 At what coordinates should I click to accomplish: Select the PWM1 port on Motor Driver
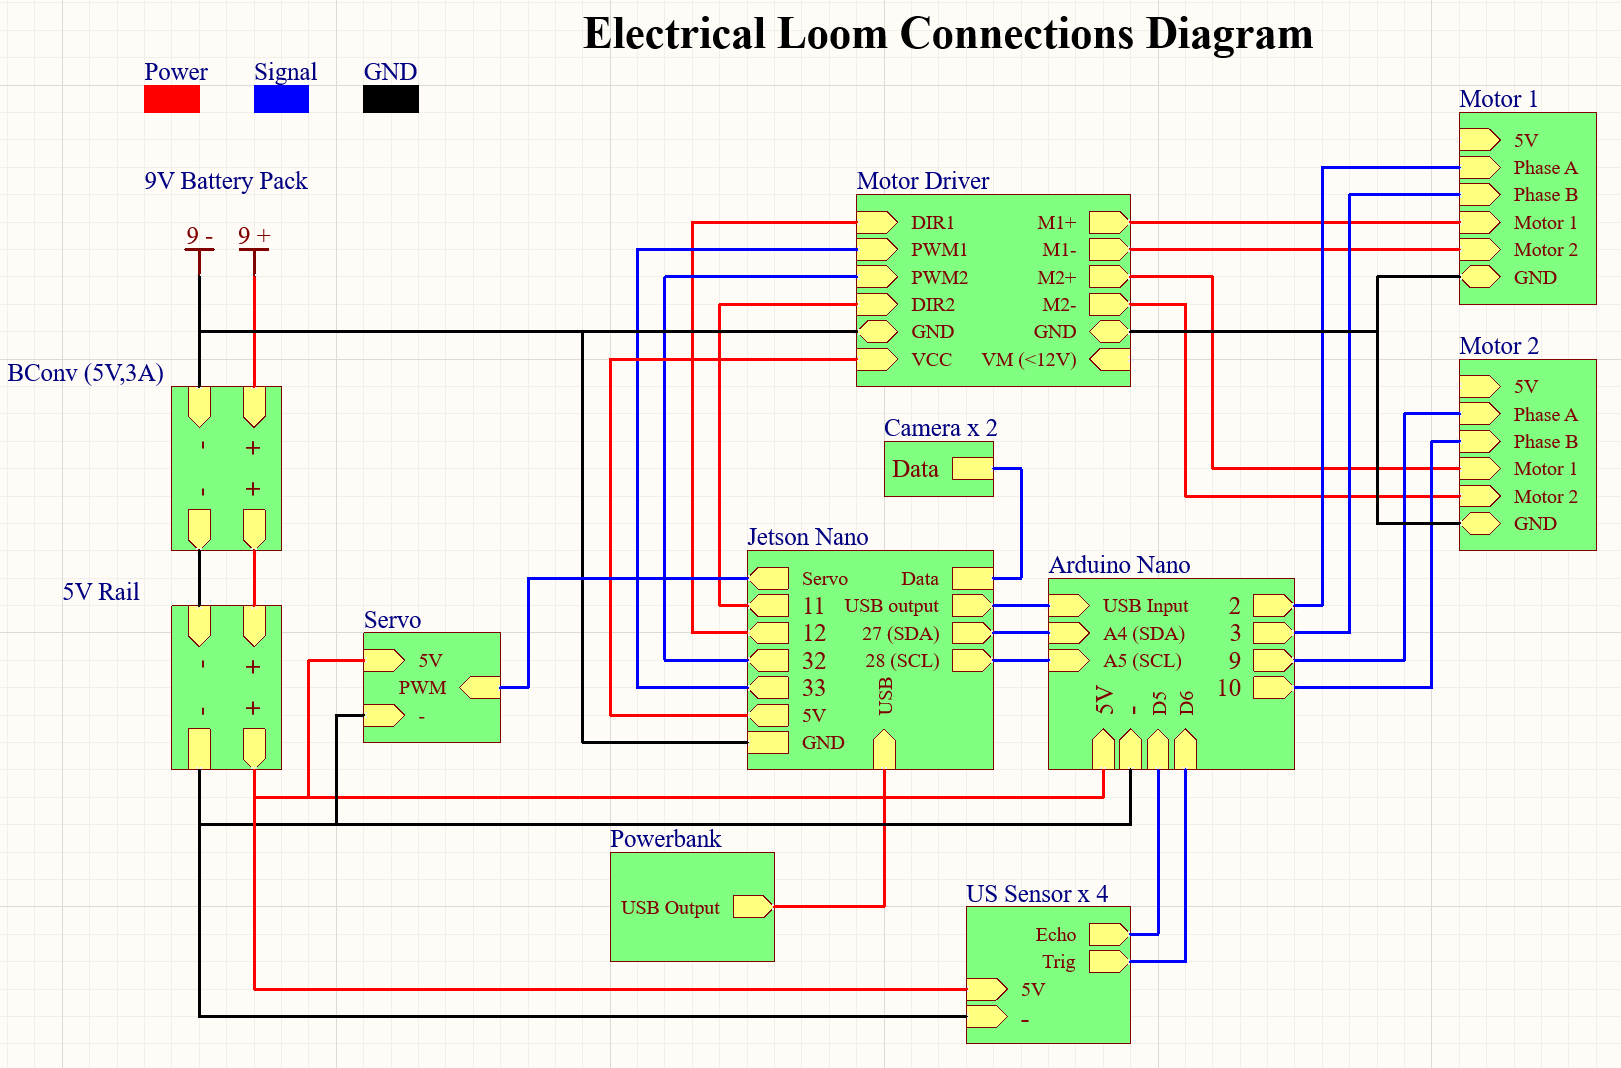pos(877,249)
